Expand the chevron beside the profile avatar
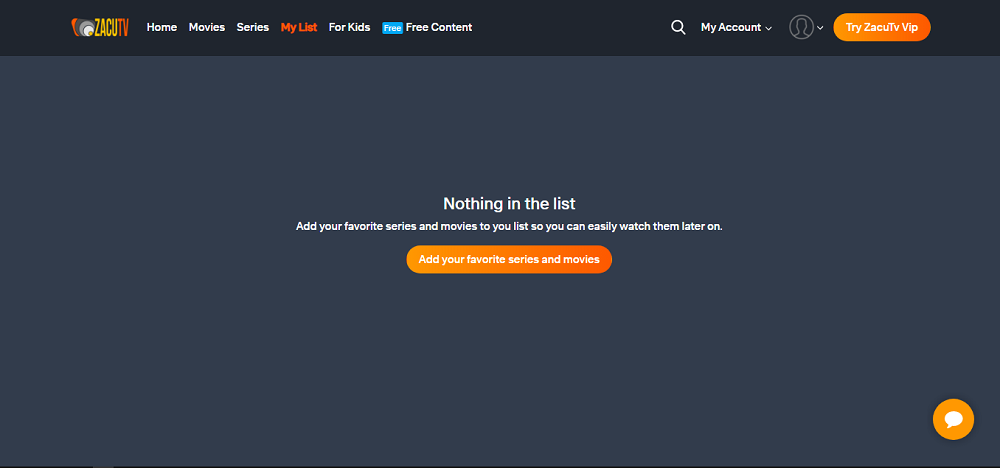Image resolution: width=1000 pixels, height=468 pixels. pos(821,29)
